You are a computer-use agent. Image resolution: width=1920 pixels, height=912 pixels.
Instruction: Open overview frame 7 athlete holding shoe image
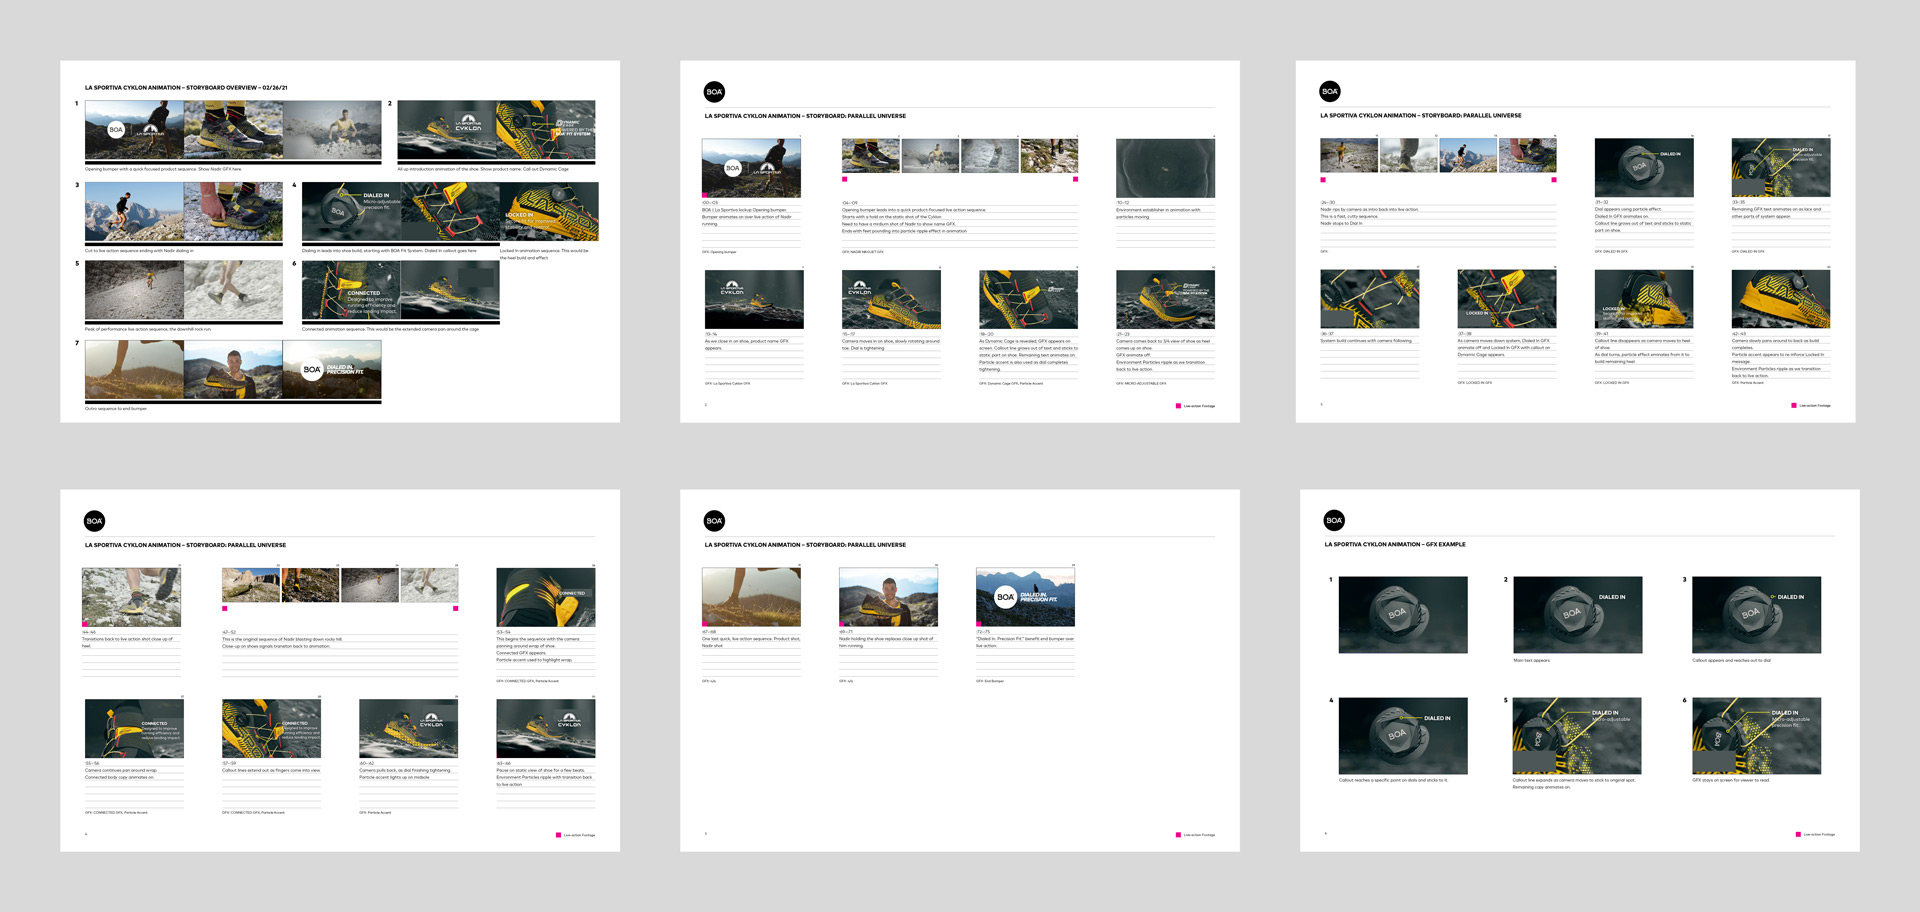233,369
